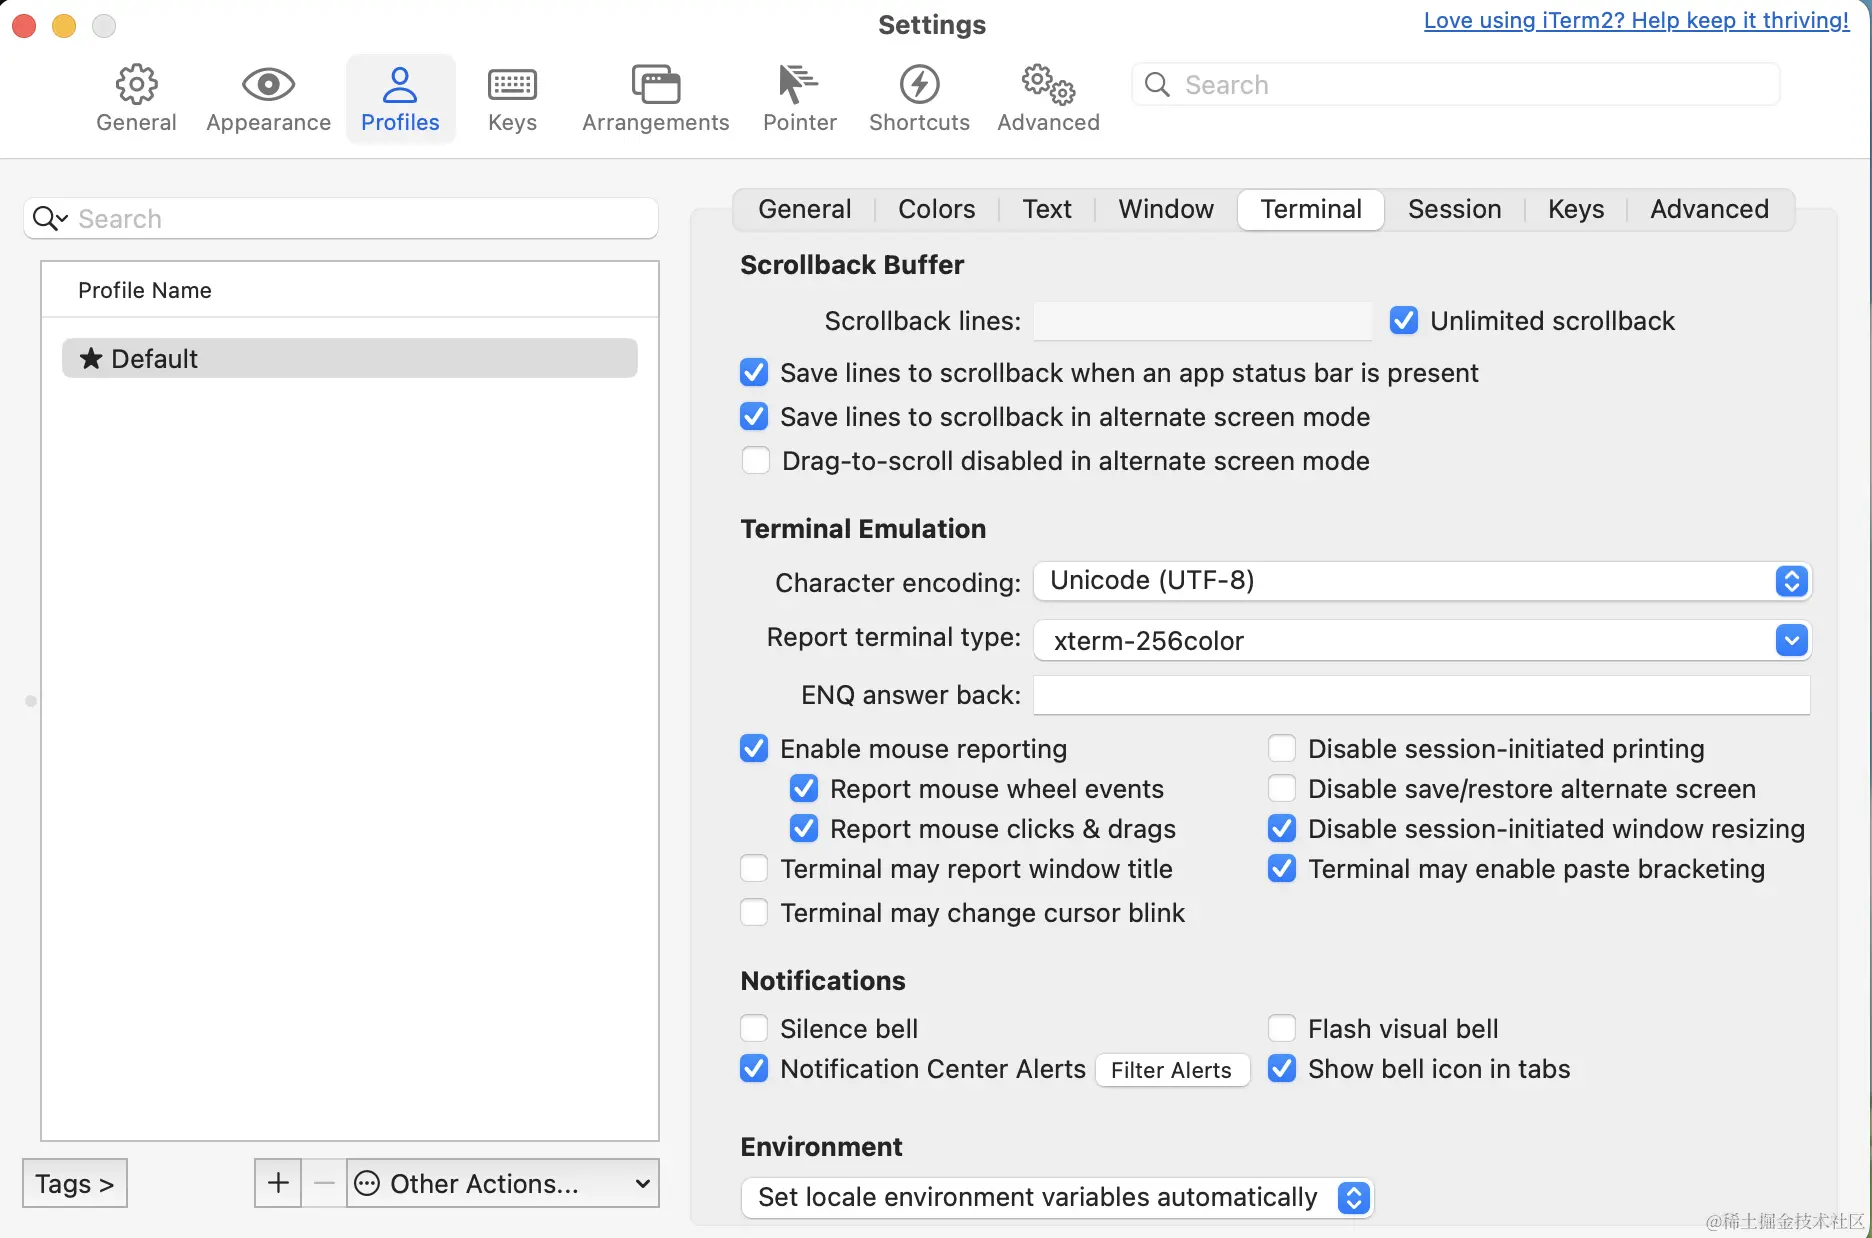
Task: Open the Report terminal type combo box
Action: coord(1422,640)
